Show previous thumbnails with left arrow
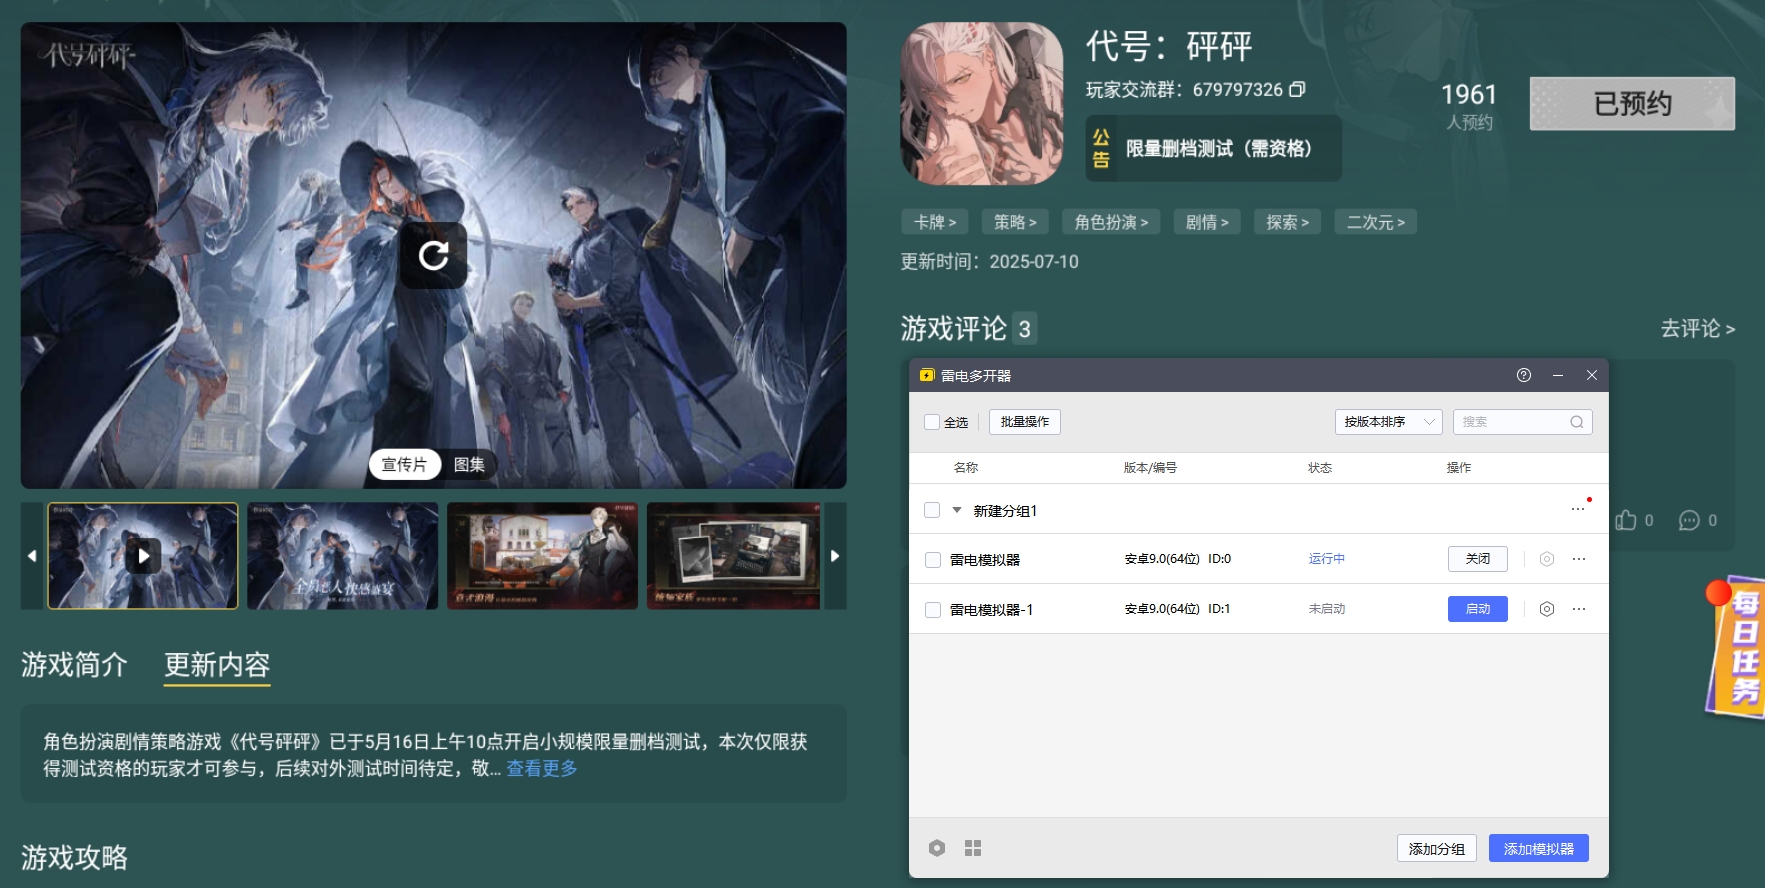 click(32, 556)
